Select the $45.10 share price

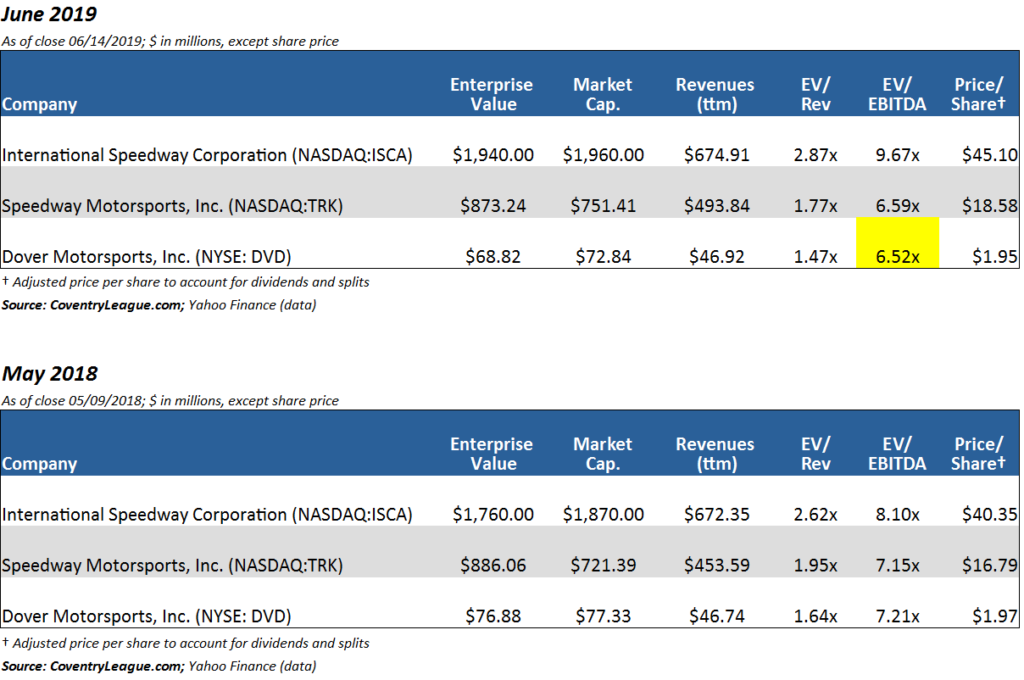coord(989,155)
